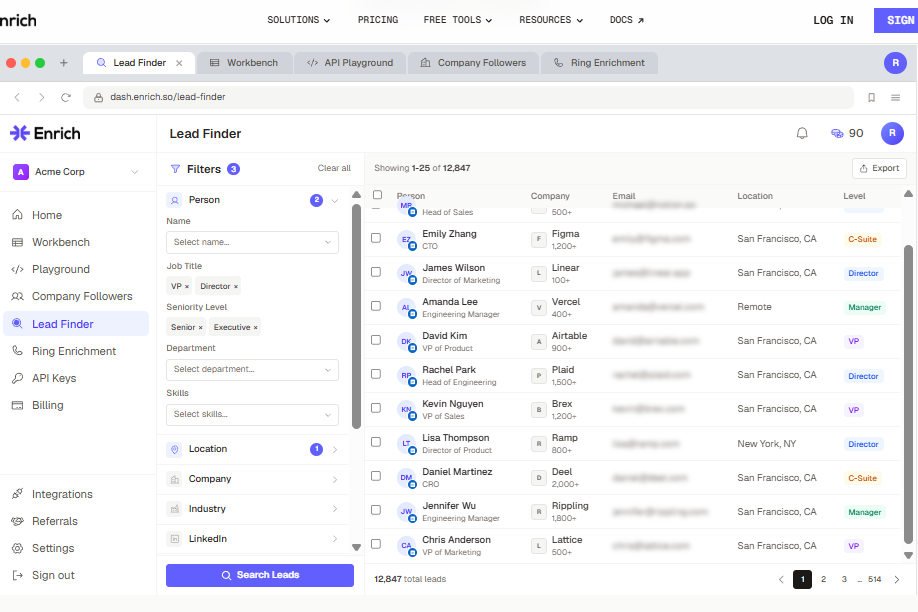Image resolution: width=918 pixels, height=612 pixels.
Task: Select Daniel Martinez's row checkbox
Action: coord(376,476)
